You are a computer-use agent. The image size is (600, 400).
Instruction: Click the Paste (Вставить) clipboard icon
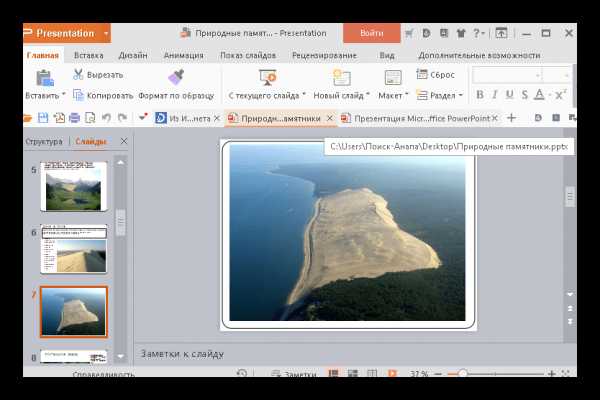pyautogui.click(x=44, y=78)
